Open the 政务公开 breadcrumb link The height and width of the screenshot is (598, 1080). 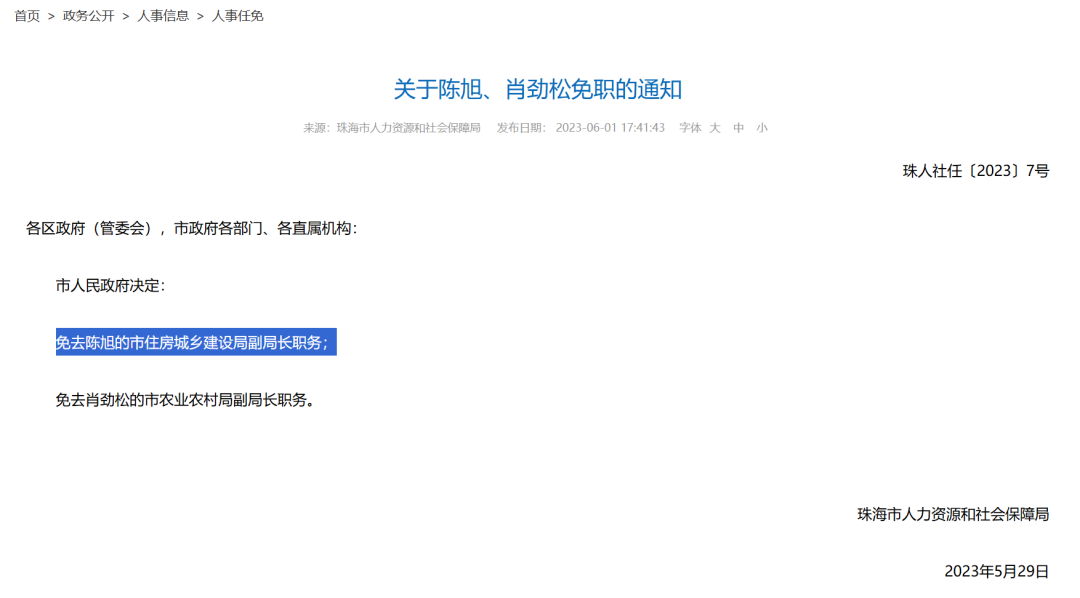click(x=89, y=16)
